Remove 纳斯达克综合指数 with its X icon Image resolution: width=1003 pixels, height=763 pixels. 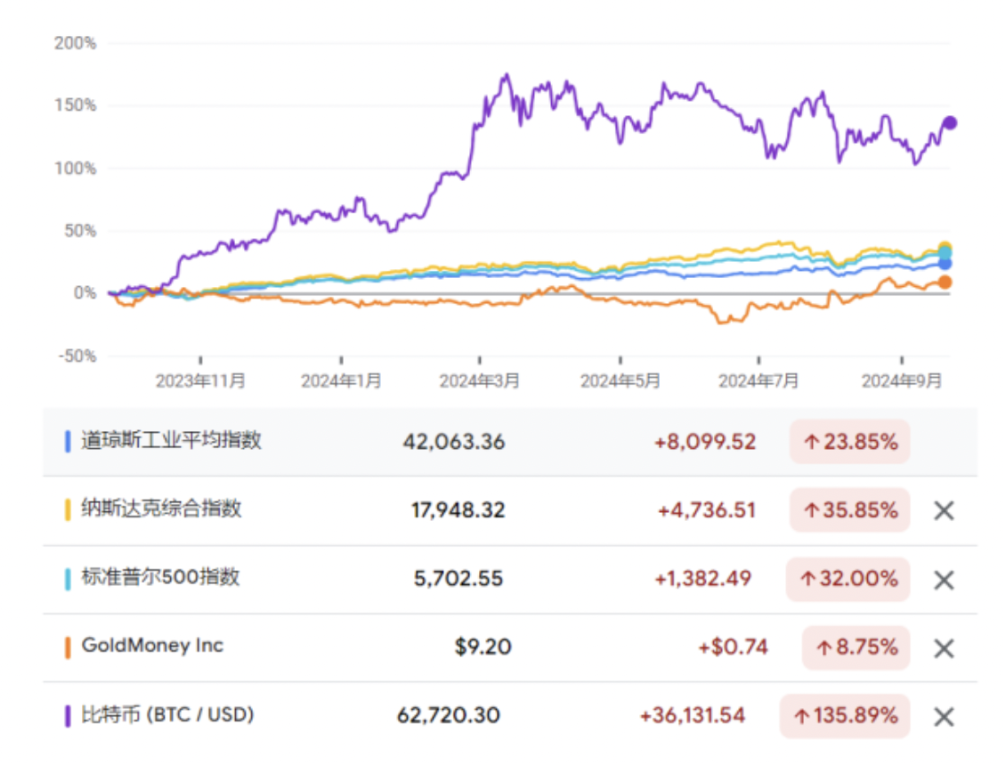[943, 511]
